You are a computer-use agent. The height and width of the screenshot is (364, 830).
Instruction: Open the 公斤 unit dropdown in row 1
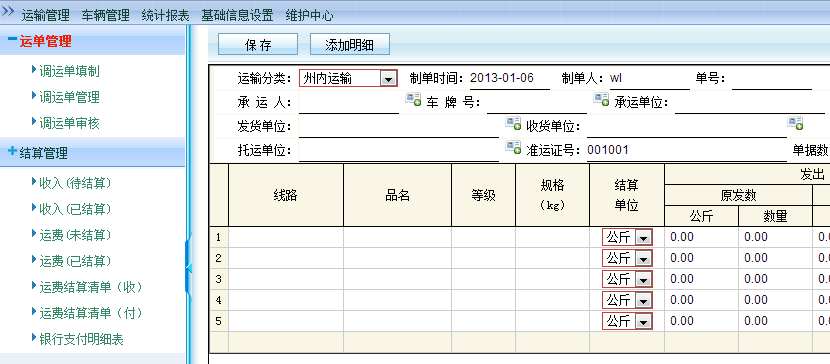coord(627,238)
